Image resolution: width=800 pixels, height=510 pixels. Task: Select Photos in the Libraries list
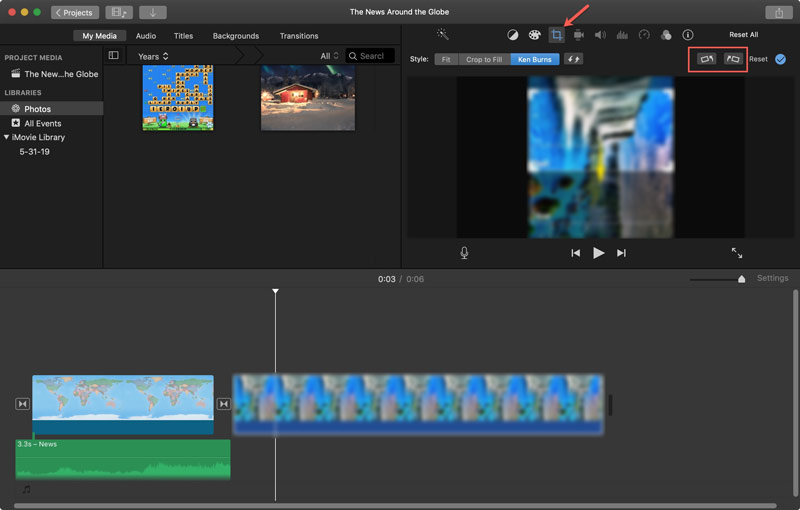[x=52, y=109]
